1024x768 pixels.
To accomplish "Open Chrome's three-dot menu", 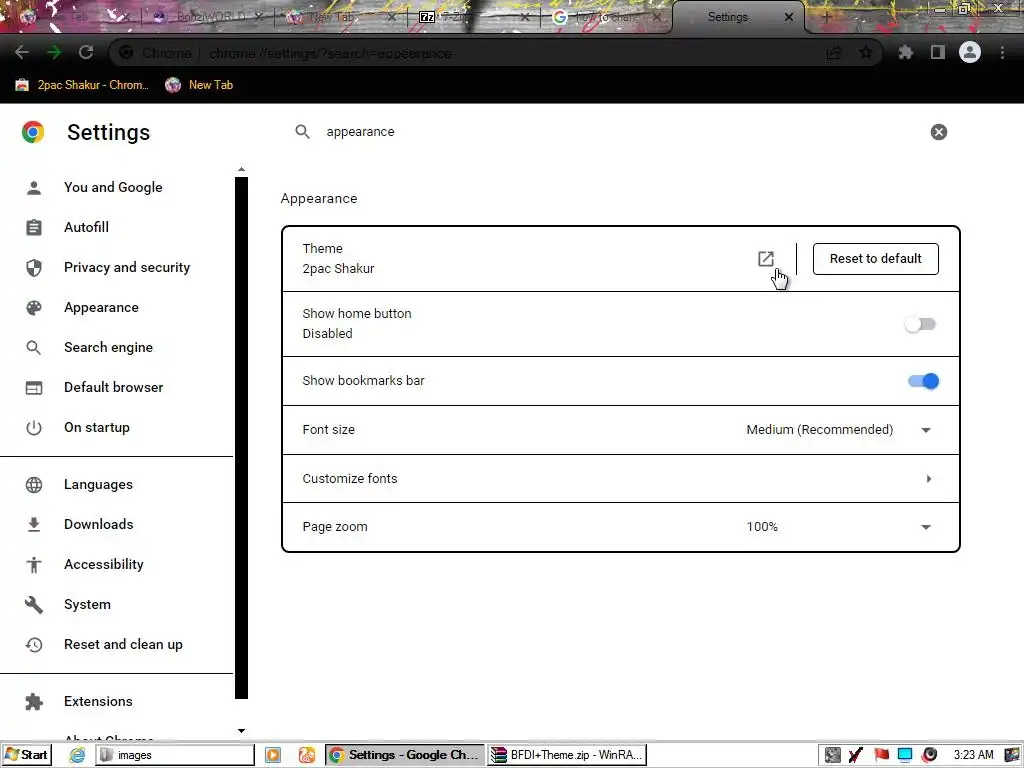I will (x=1002, y=52).
